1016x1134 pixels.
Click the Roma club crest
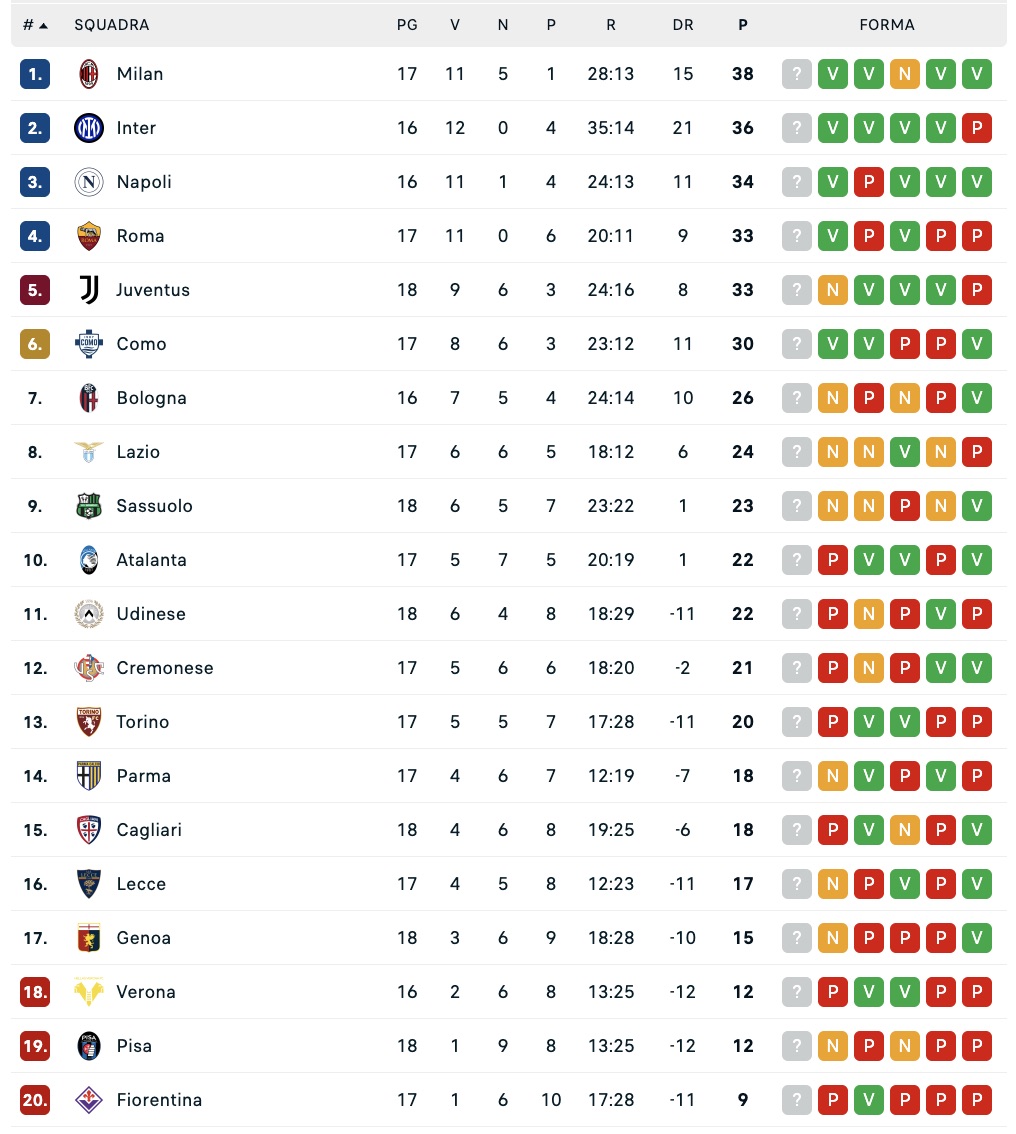point(89,236)
